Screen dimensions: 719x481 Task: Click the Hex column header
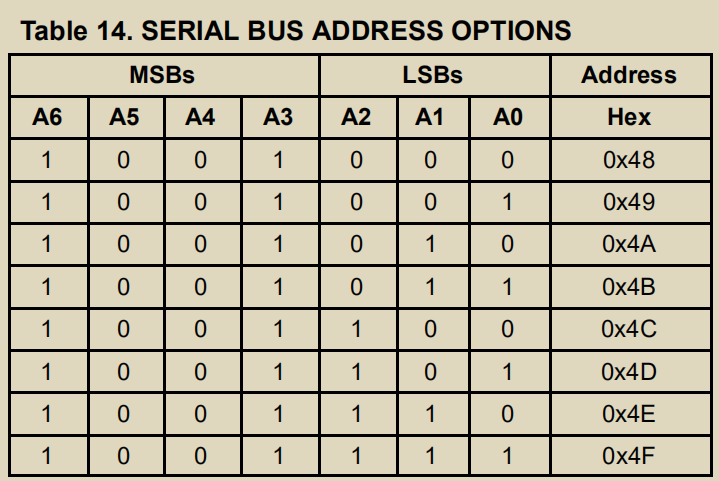(x=631, y=117)
